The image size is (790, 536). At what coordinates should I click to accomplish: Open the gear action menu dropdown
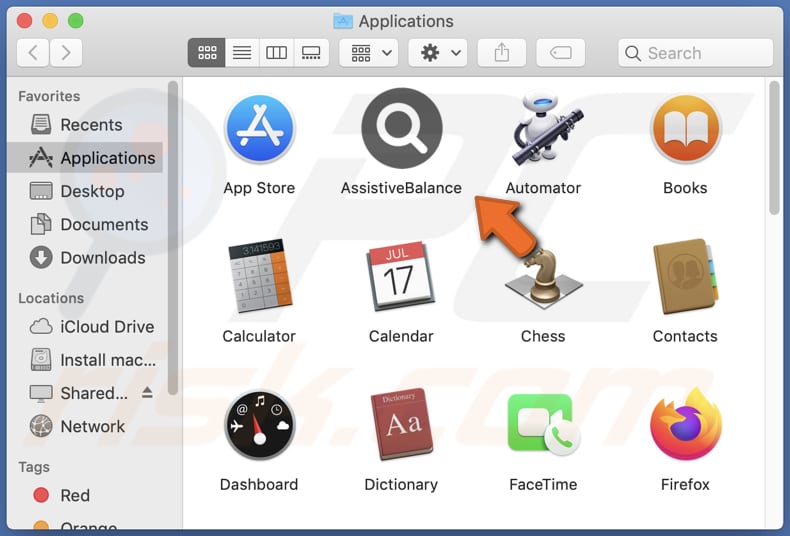coord(438,52)
